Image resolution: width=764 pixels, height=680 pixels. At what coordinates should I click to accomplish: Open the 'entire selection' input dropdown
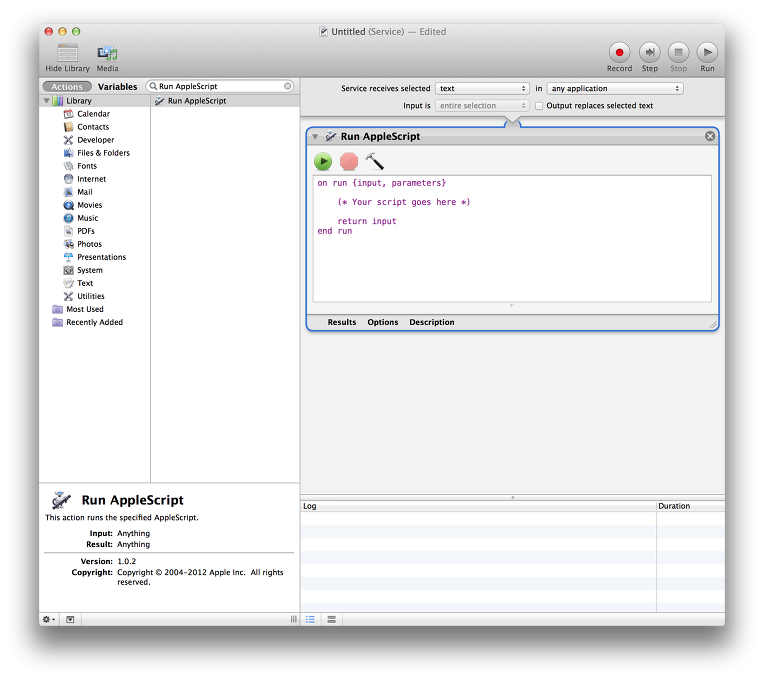482,106
